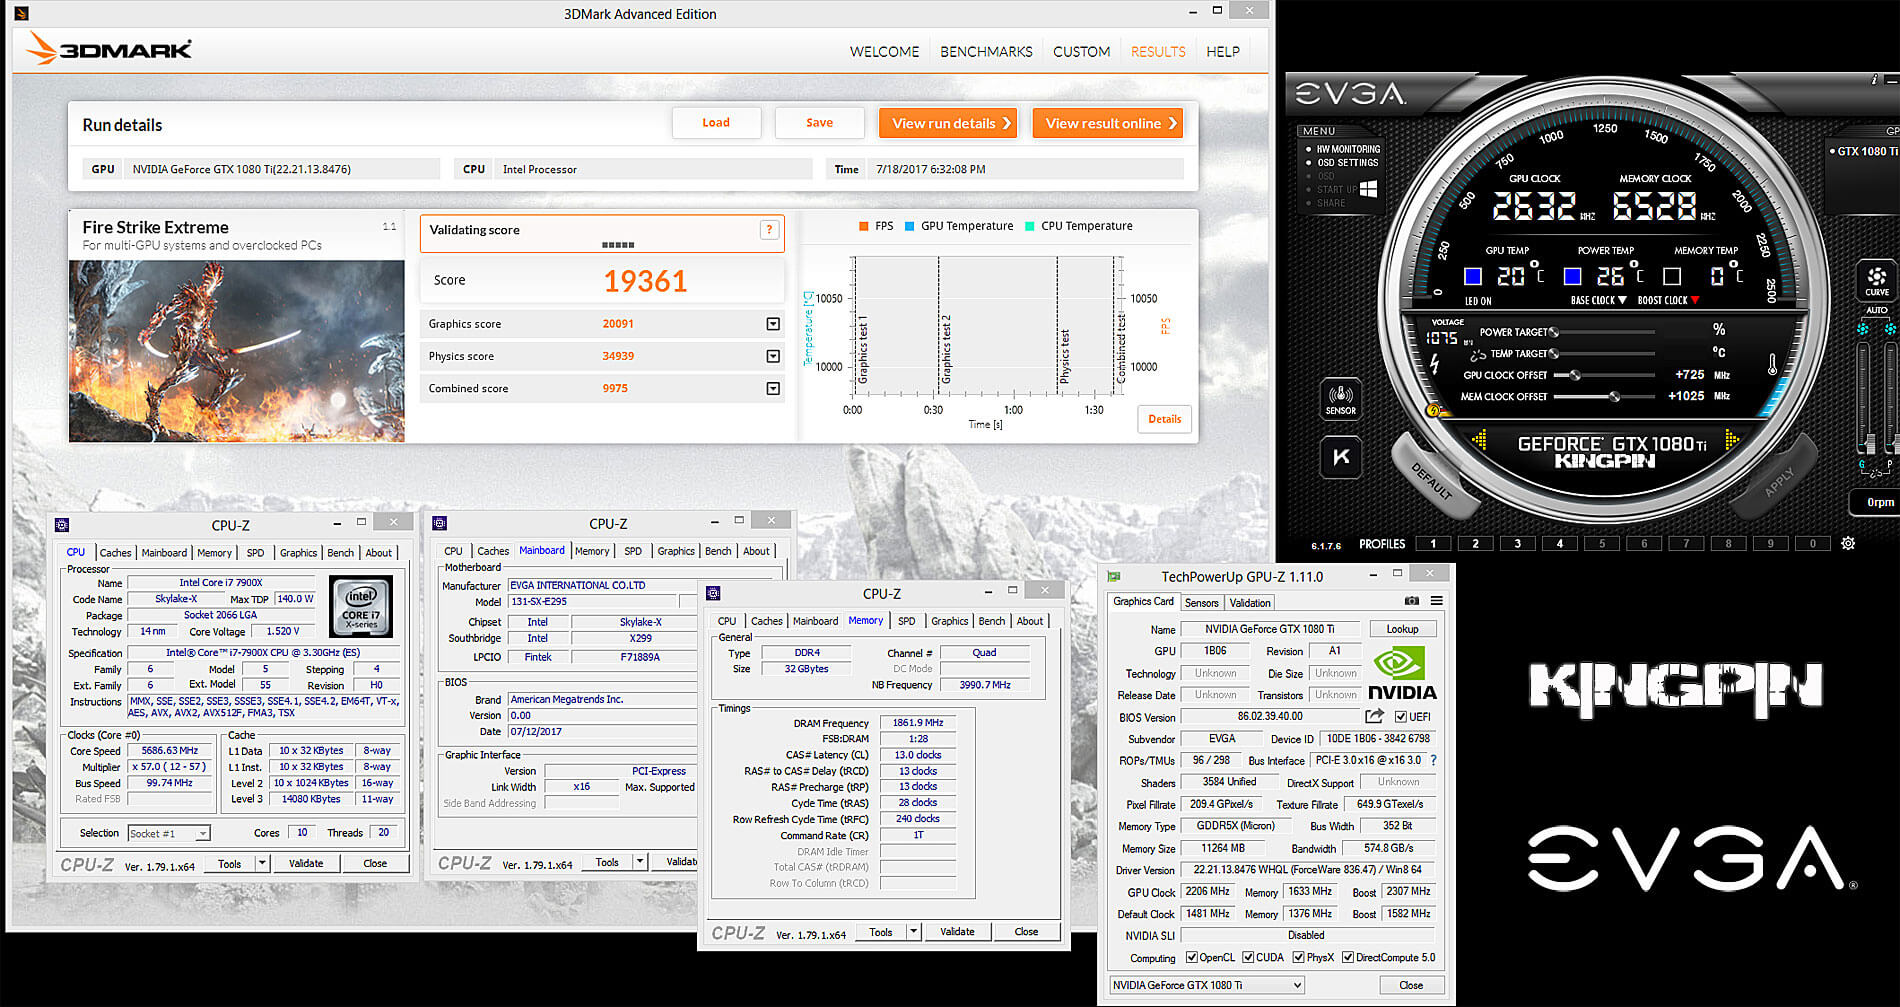Expand the Graphics score details
The image size is (1900, 1007).
[x=772, y=324]
